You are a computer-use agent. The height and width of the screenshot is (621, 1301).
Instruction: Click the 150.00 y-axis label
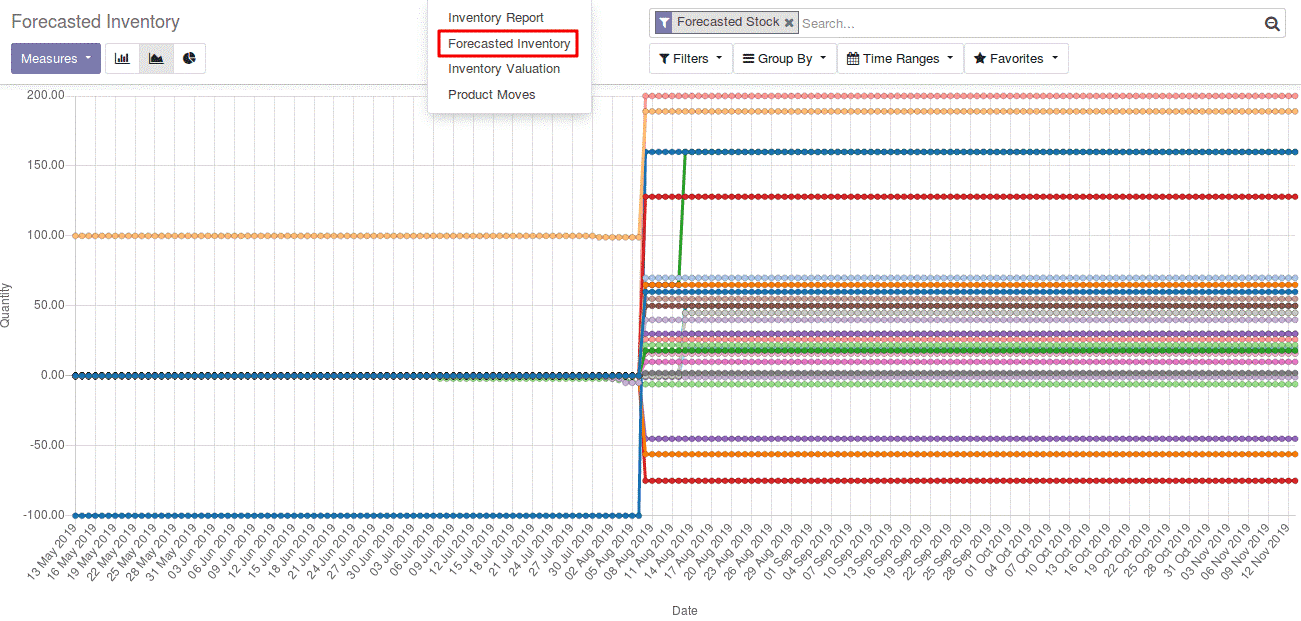[x=46, y=165]
